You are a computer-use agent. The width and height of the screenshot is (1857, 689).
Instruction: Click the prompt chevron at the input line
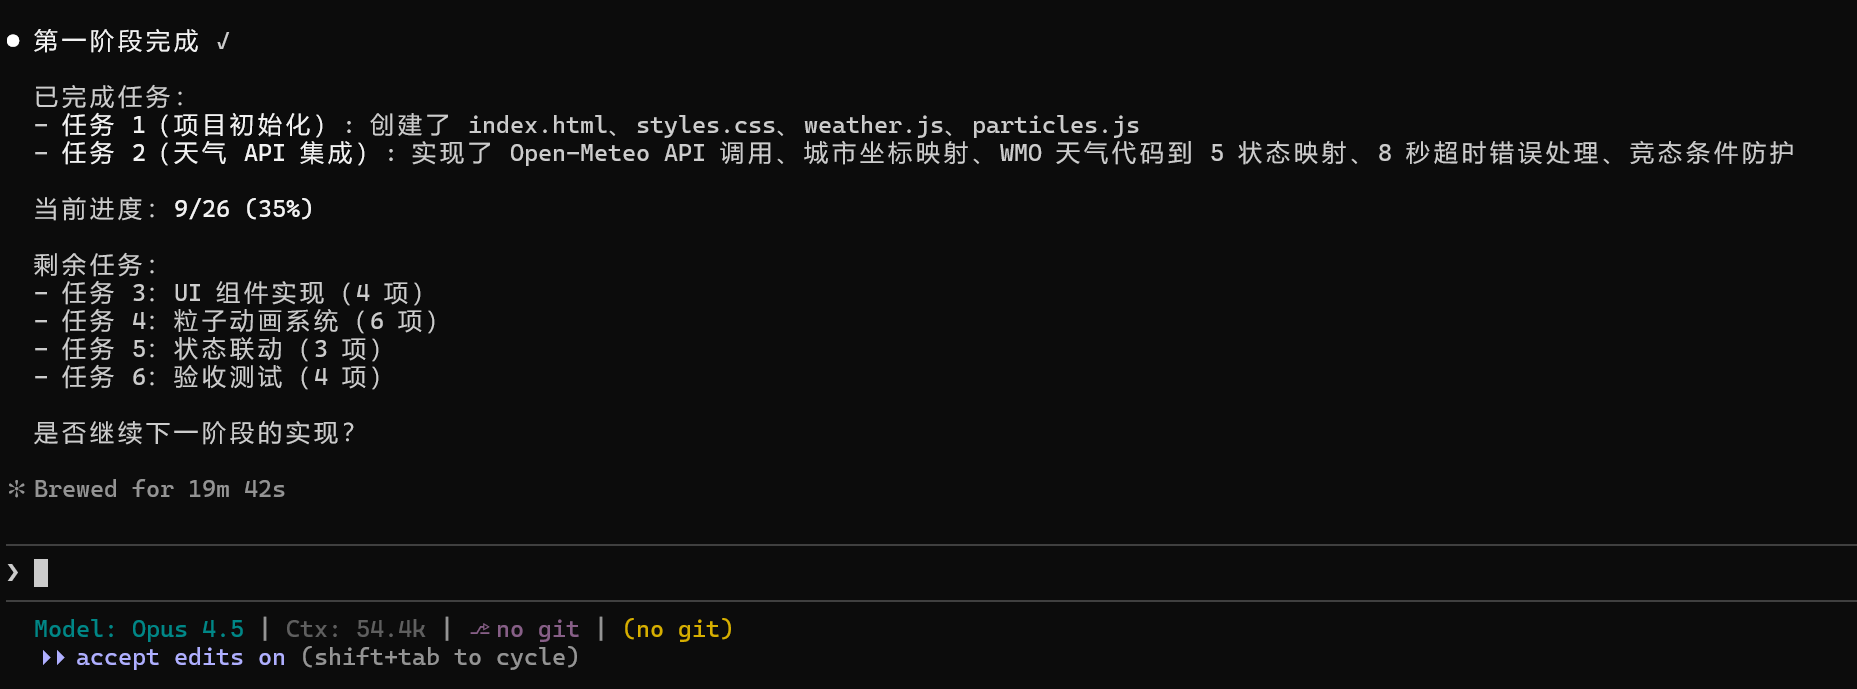click(x=13, y=572)
